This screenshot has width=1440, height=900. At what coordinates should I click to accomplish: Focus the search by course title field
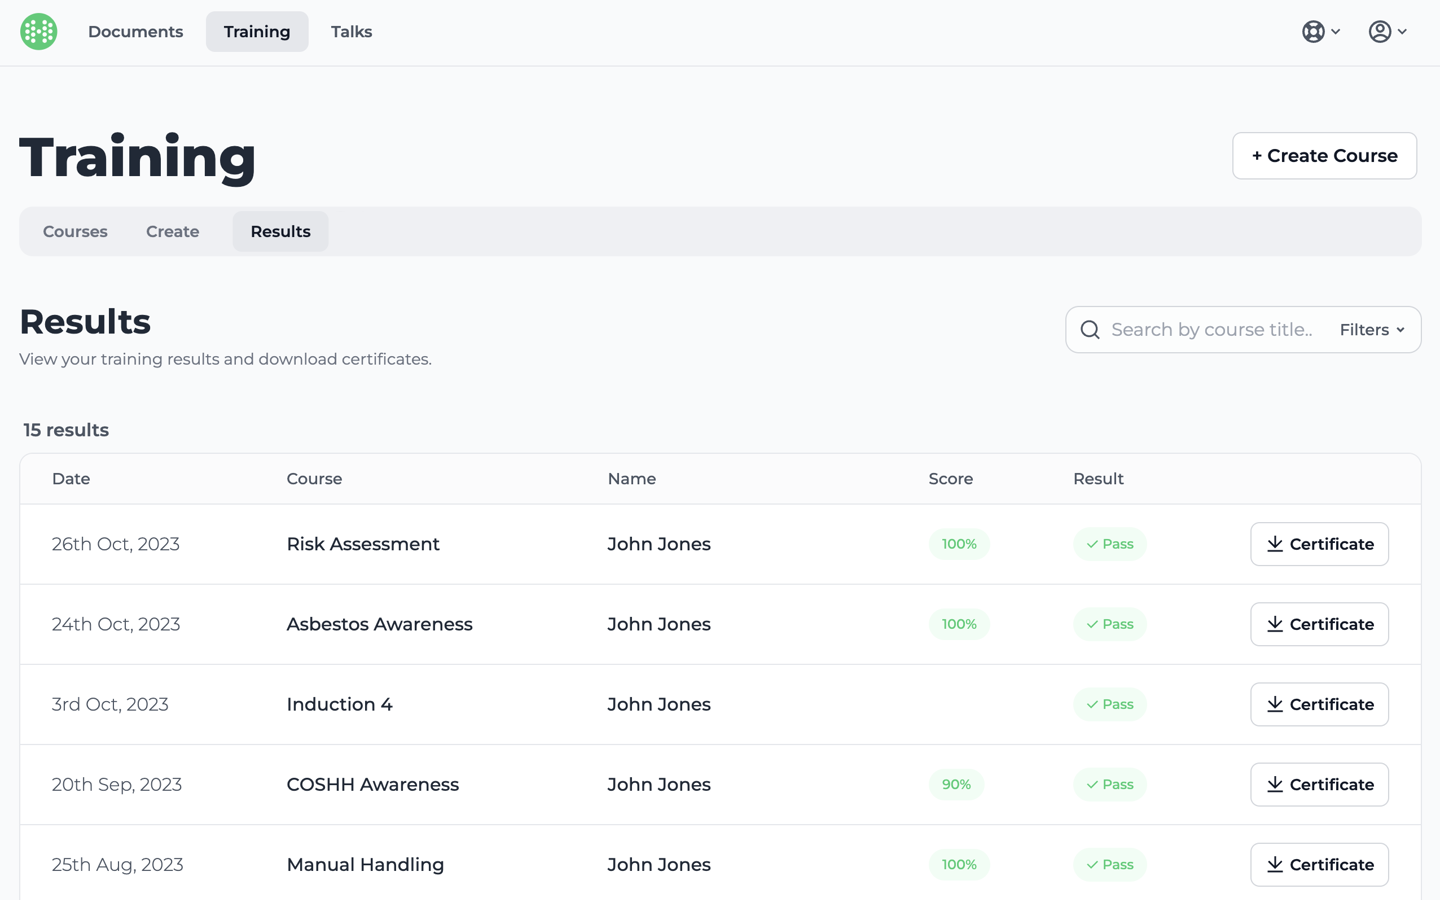tap(1212, 330)
